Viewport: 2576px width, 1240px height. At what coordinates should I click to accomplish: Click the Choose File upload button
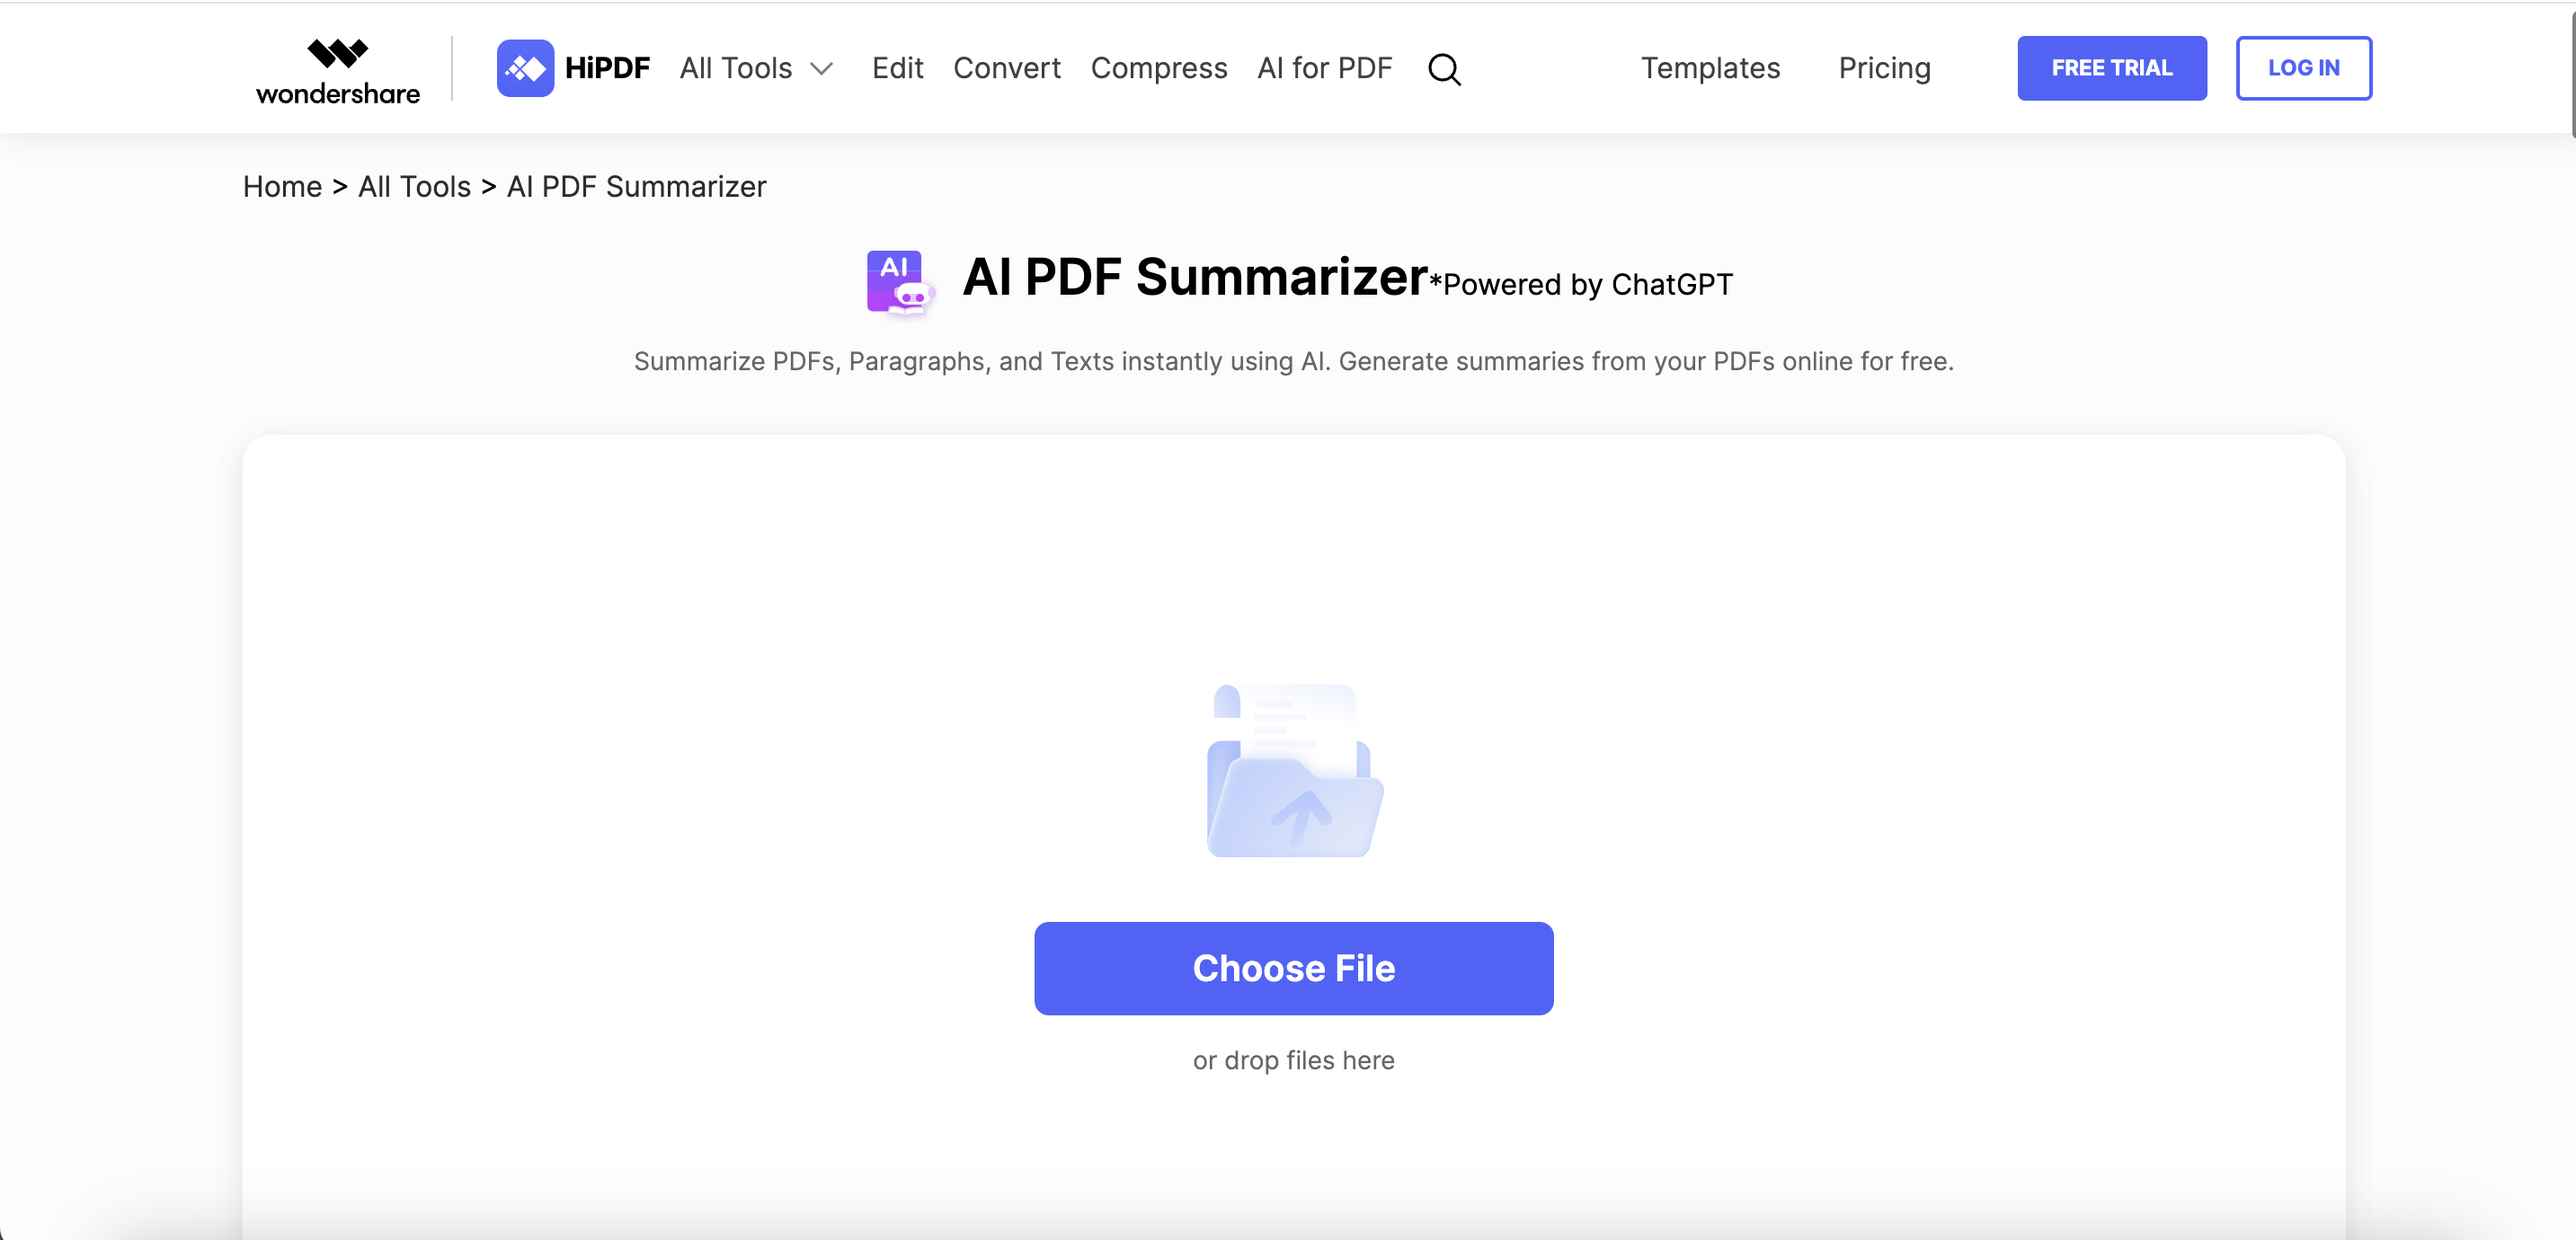(1294, 968)
